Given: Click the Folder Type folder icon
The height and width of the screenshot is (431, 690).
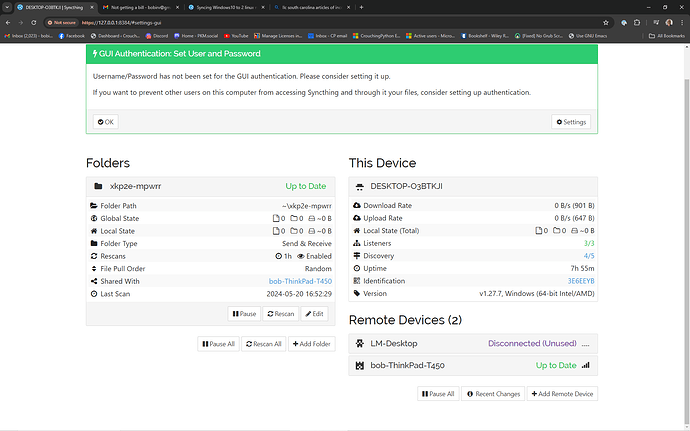Looking at the screenshot, I should click(94, 243).
